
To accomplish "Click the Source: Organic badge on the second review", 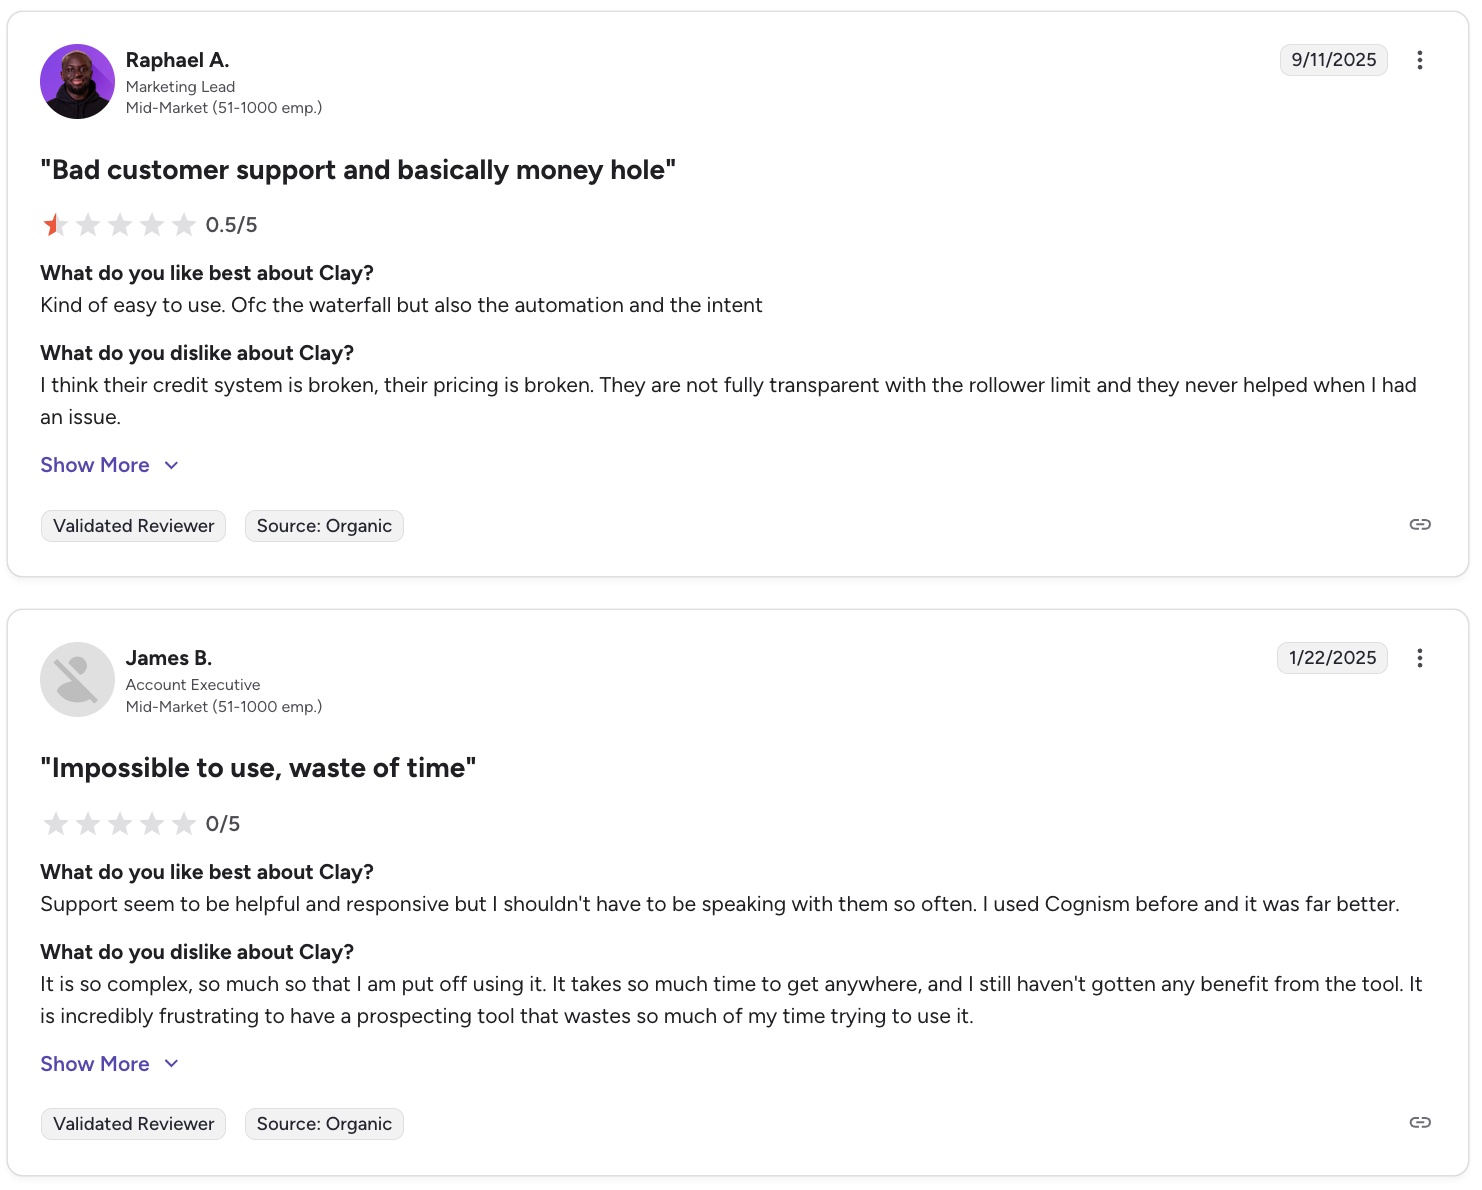I will [x=324, y=1124].
